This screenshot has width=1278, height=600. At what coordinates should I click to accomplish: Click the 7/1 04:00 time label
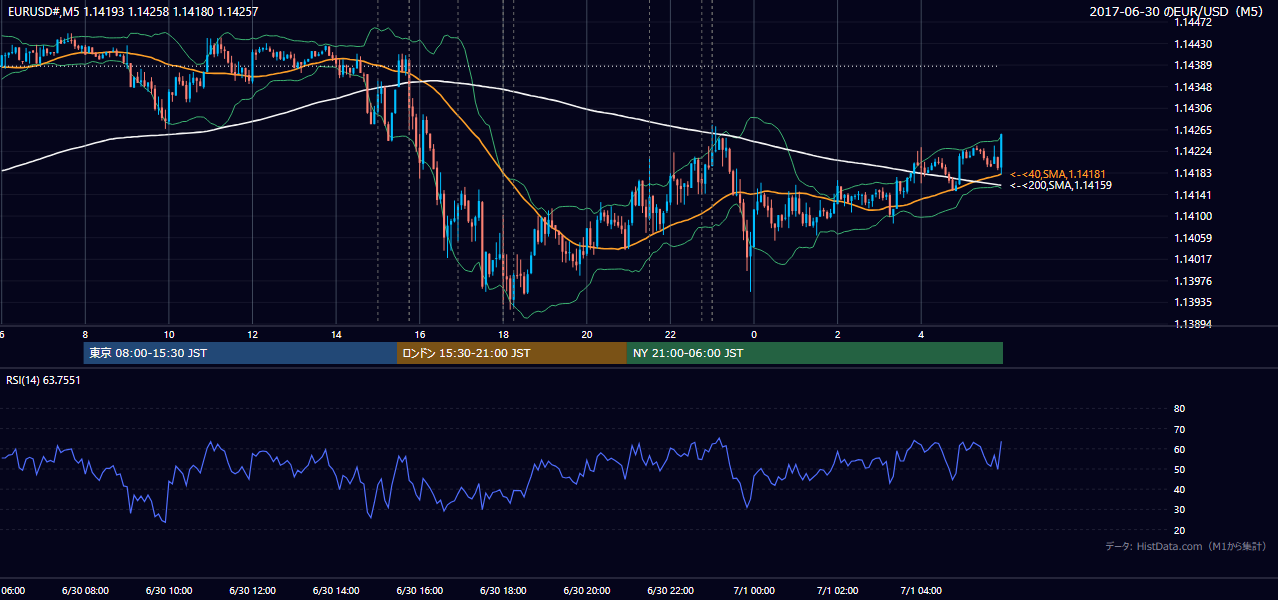point(921,591)
